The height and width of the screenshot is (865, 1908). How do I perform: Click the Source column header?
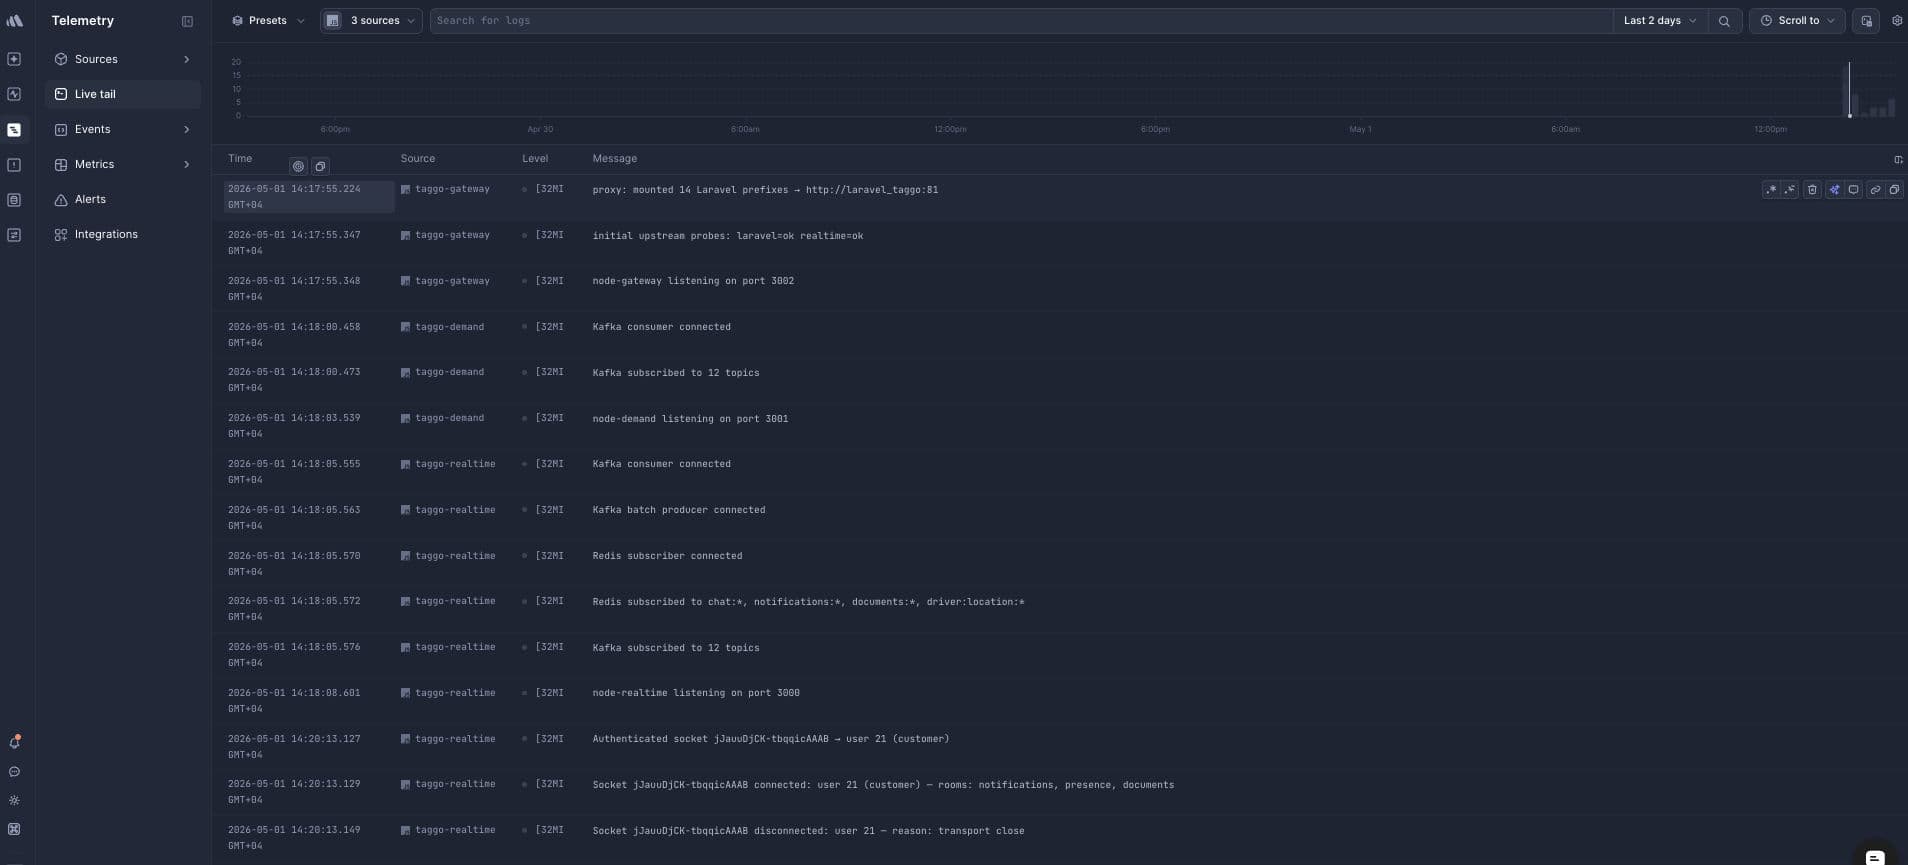pos(418,158)
